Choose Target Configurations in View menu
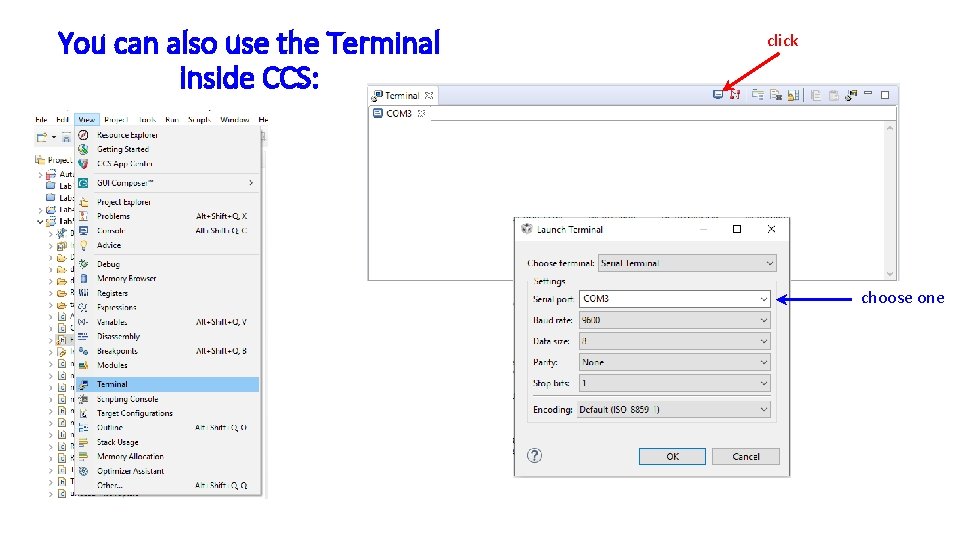 click(x=168, y=413)
